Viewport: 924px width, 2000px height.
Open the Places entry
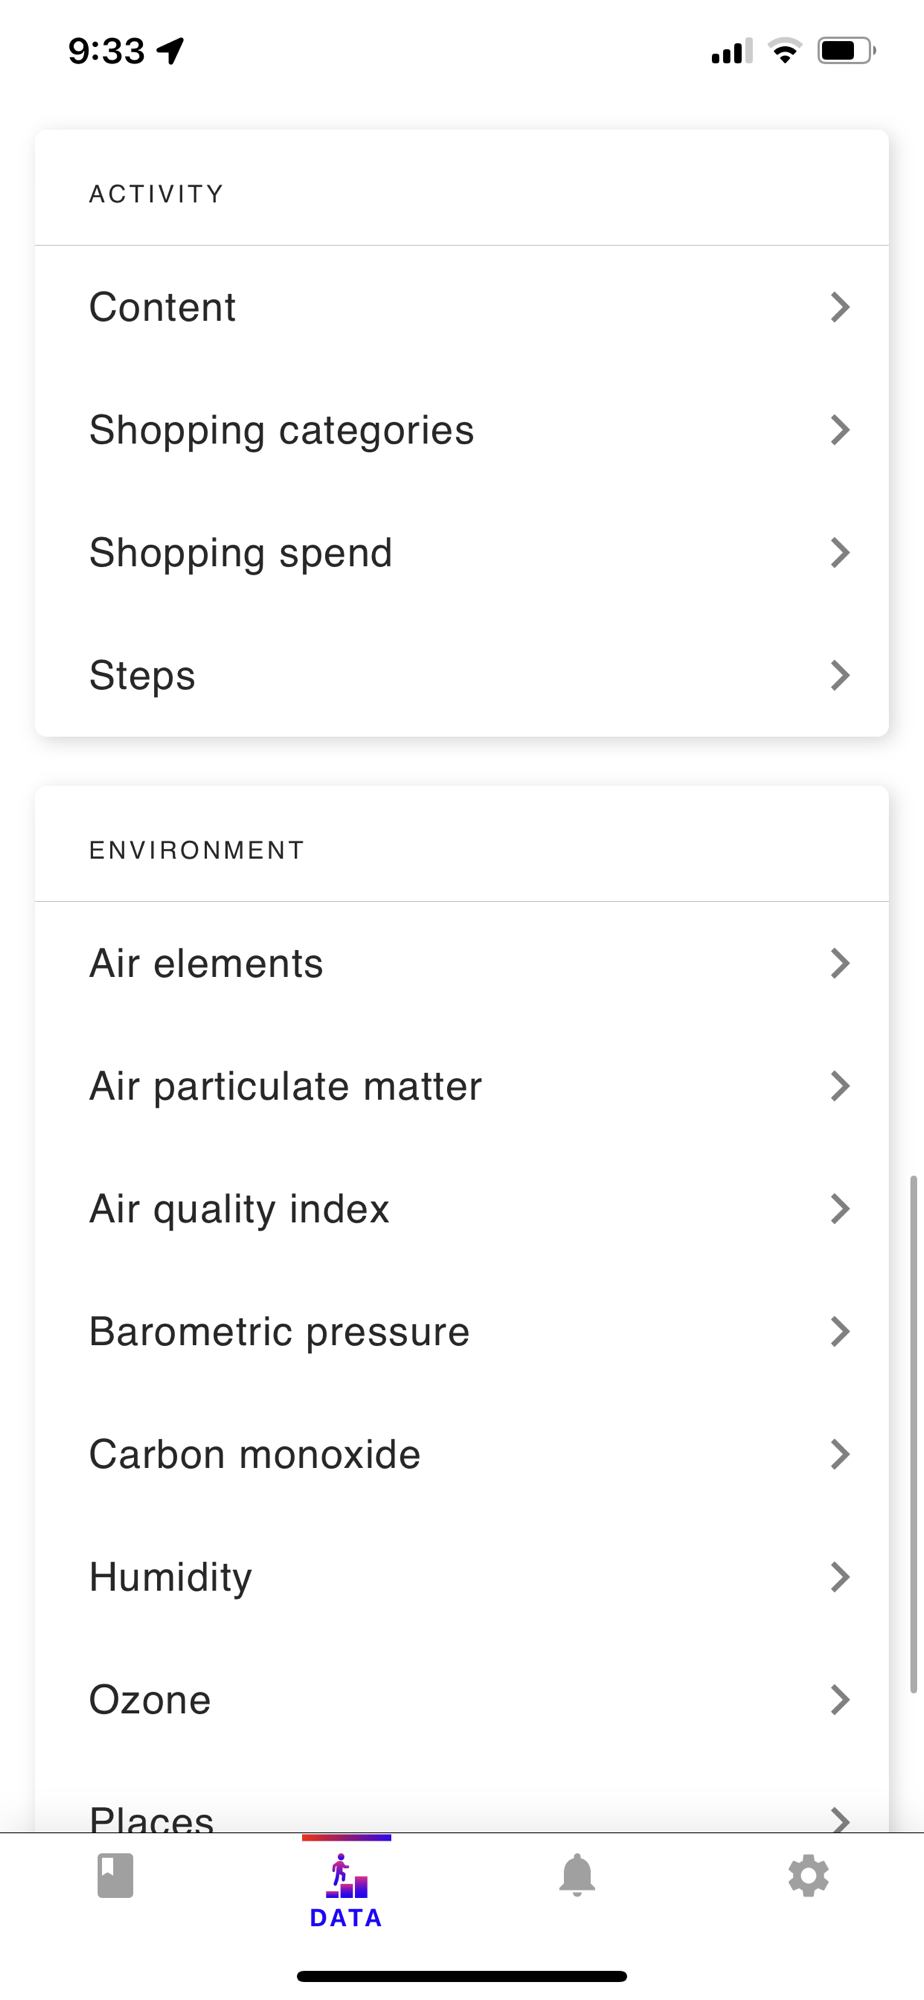(x=152, y=1818)
